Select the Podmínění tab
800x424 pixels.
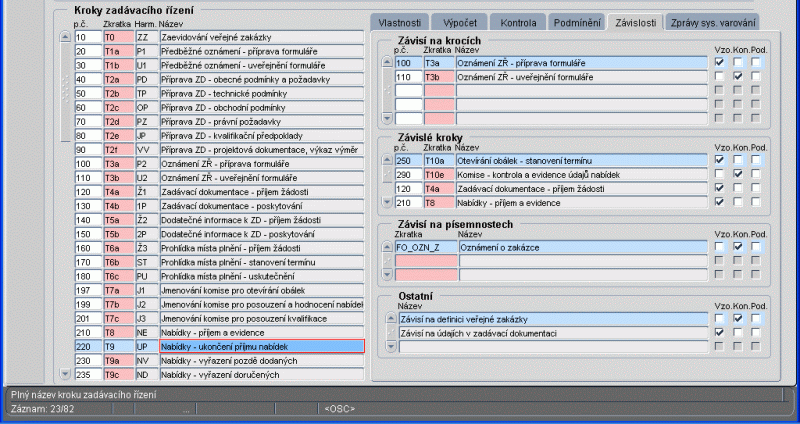coord(577,23)
